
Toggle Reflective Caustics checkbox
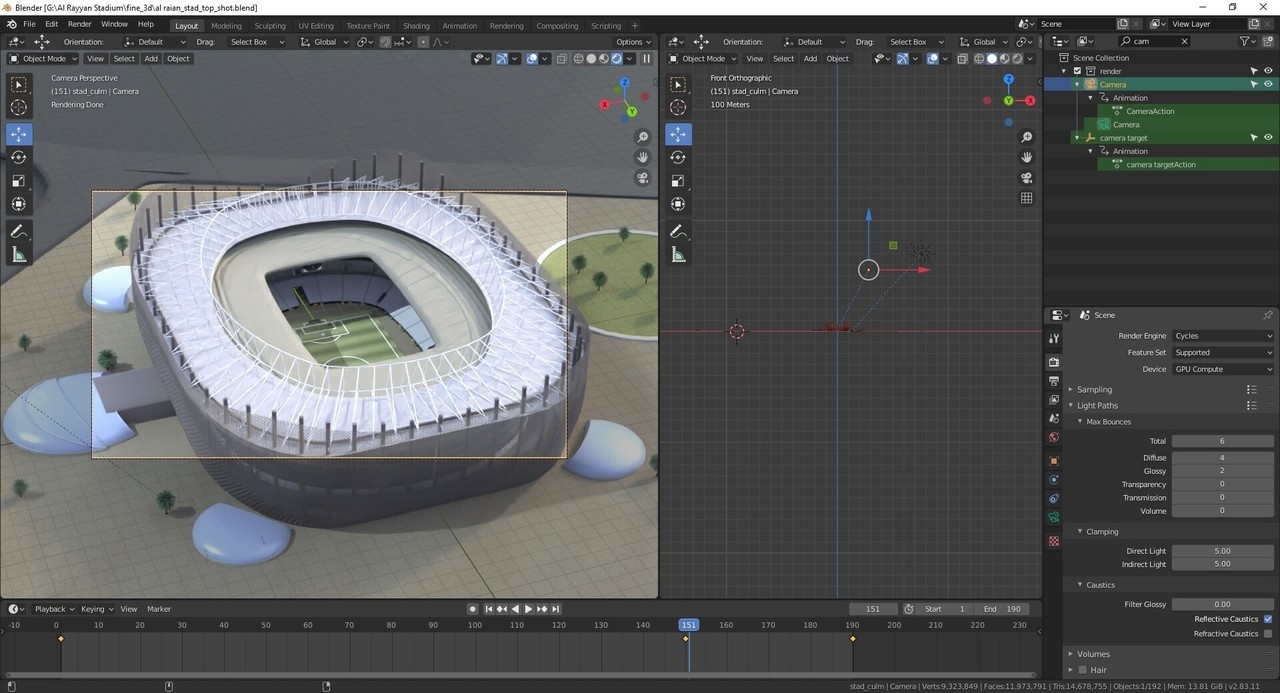coord(1268,619)
